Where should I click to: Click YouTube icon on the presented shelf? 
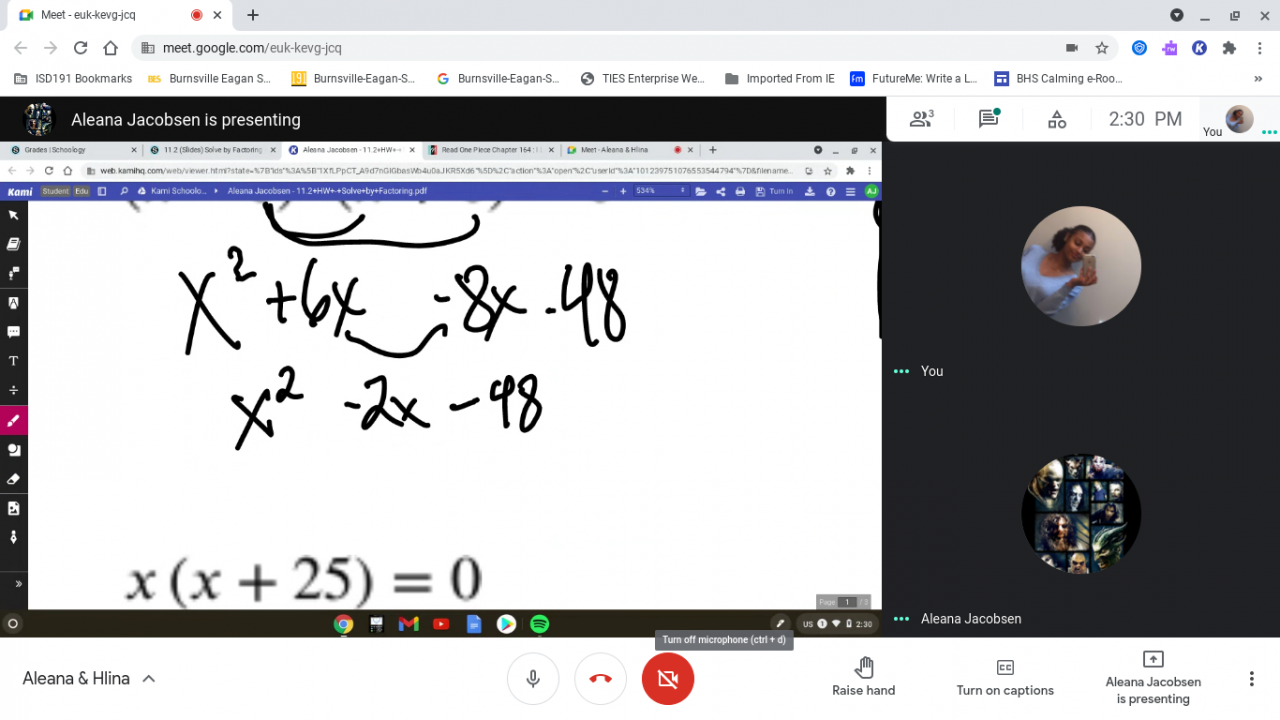coord(441,624)
